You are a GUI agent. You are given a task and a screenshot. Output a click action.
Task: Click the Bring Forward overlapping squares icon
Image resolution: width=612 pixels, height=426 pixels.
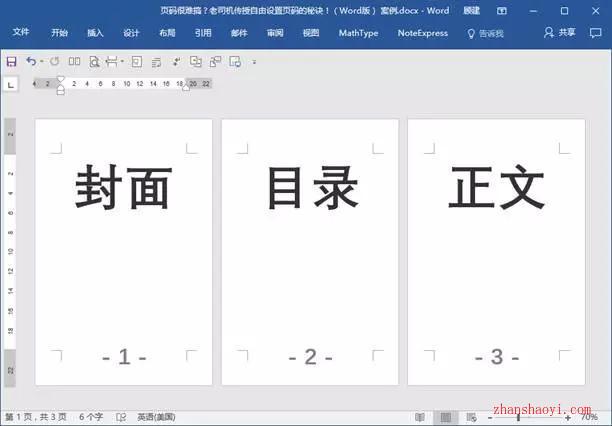click(x=196, y=61)
